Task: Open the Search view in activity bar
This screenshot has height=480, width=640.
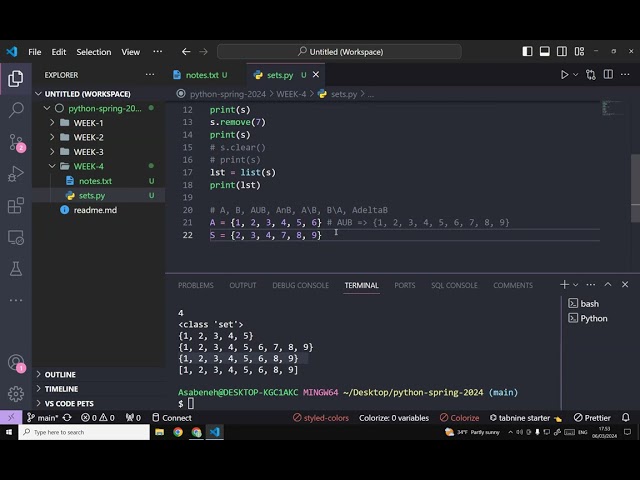Action: coord(16,110)
